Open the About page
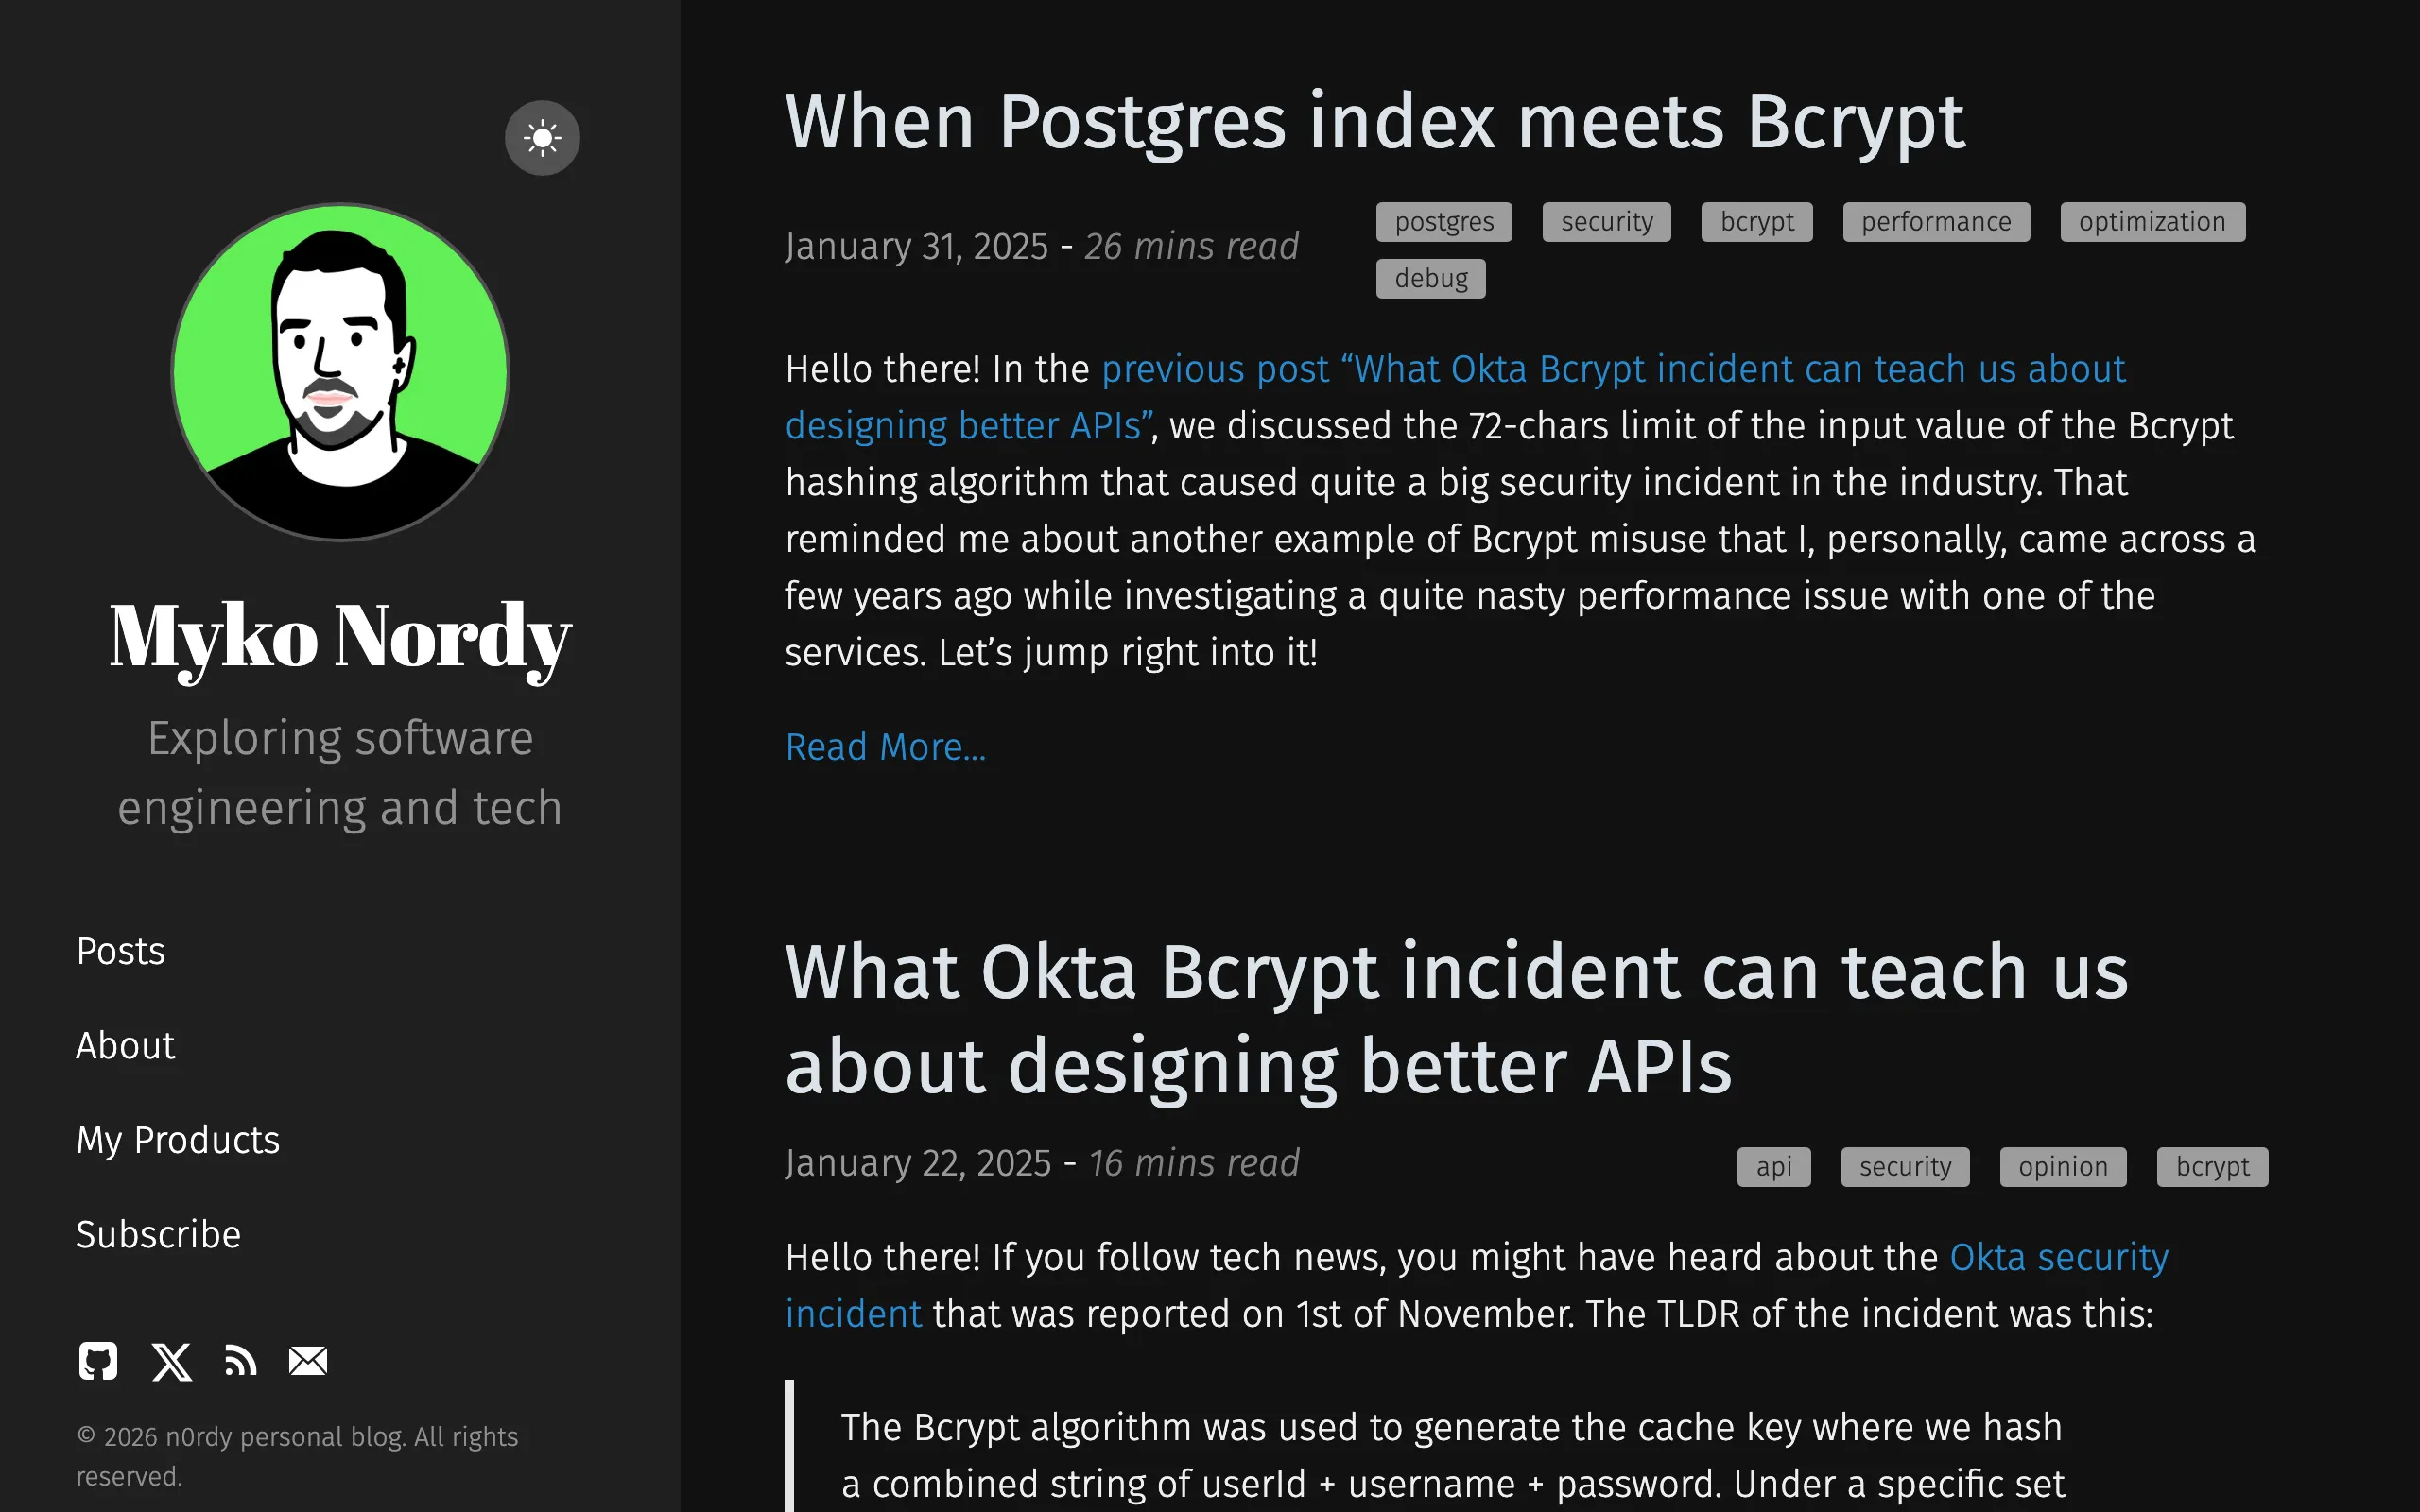The image size is (2420, 1512). point(126,1045)
